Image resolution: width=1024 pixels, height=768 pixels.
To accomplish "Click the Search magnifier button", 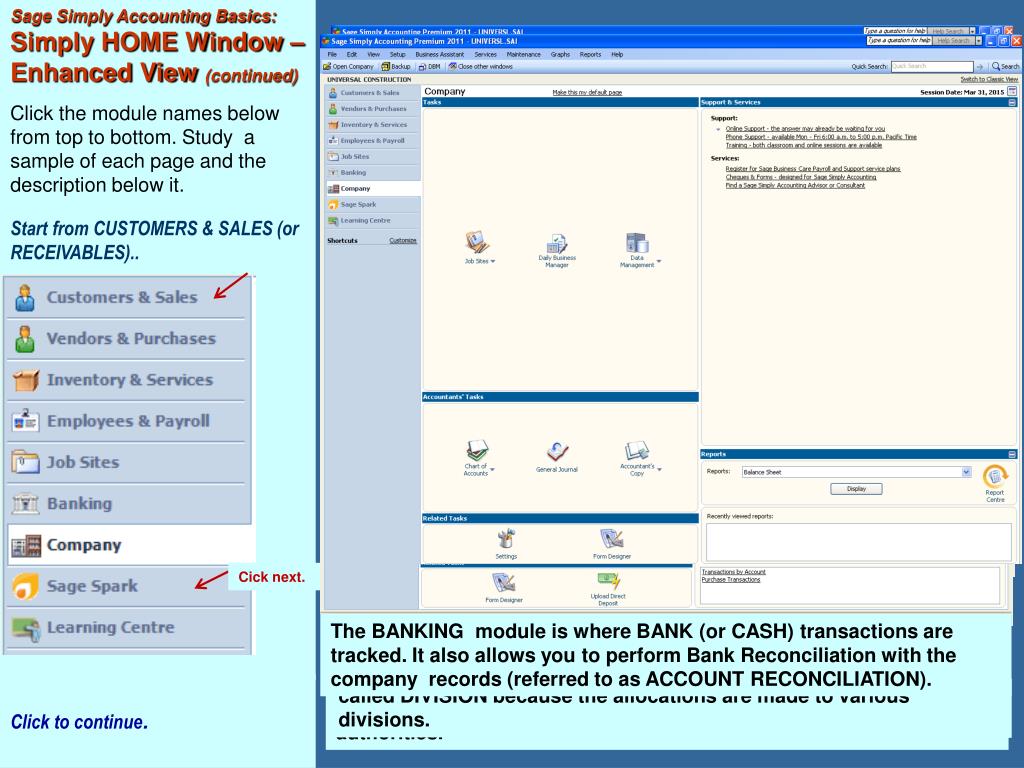I will (x=1005, y=67).
